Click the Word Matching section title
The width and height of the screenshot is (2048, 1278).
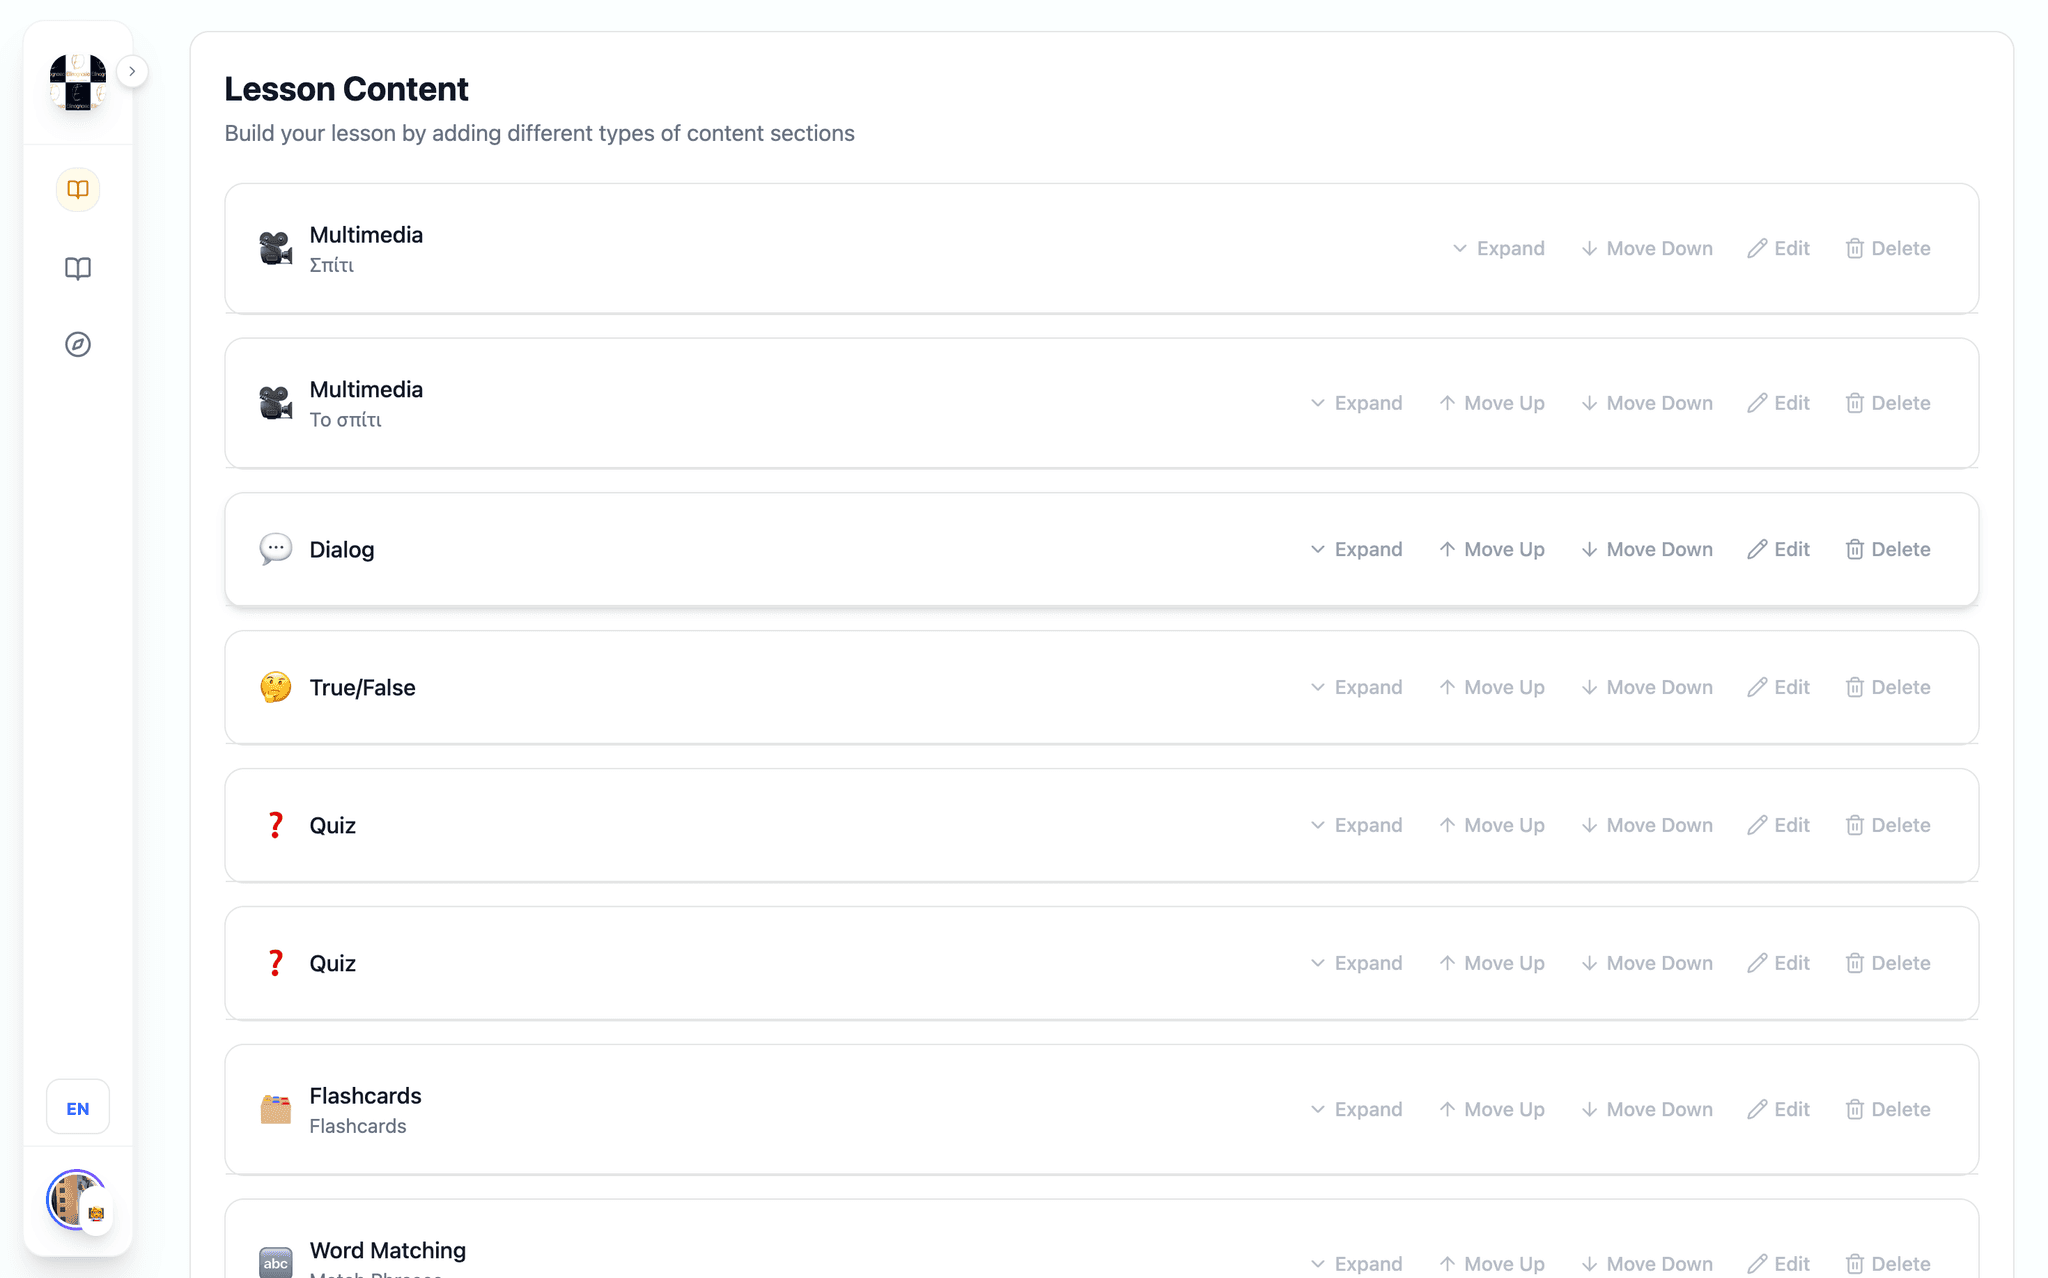coord(388,1250)
